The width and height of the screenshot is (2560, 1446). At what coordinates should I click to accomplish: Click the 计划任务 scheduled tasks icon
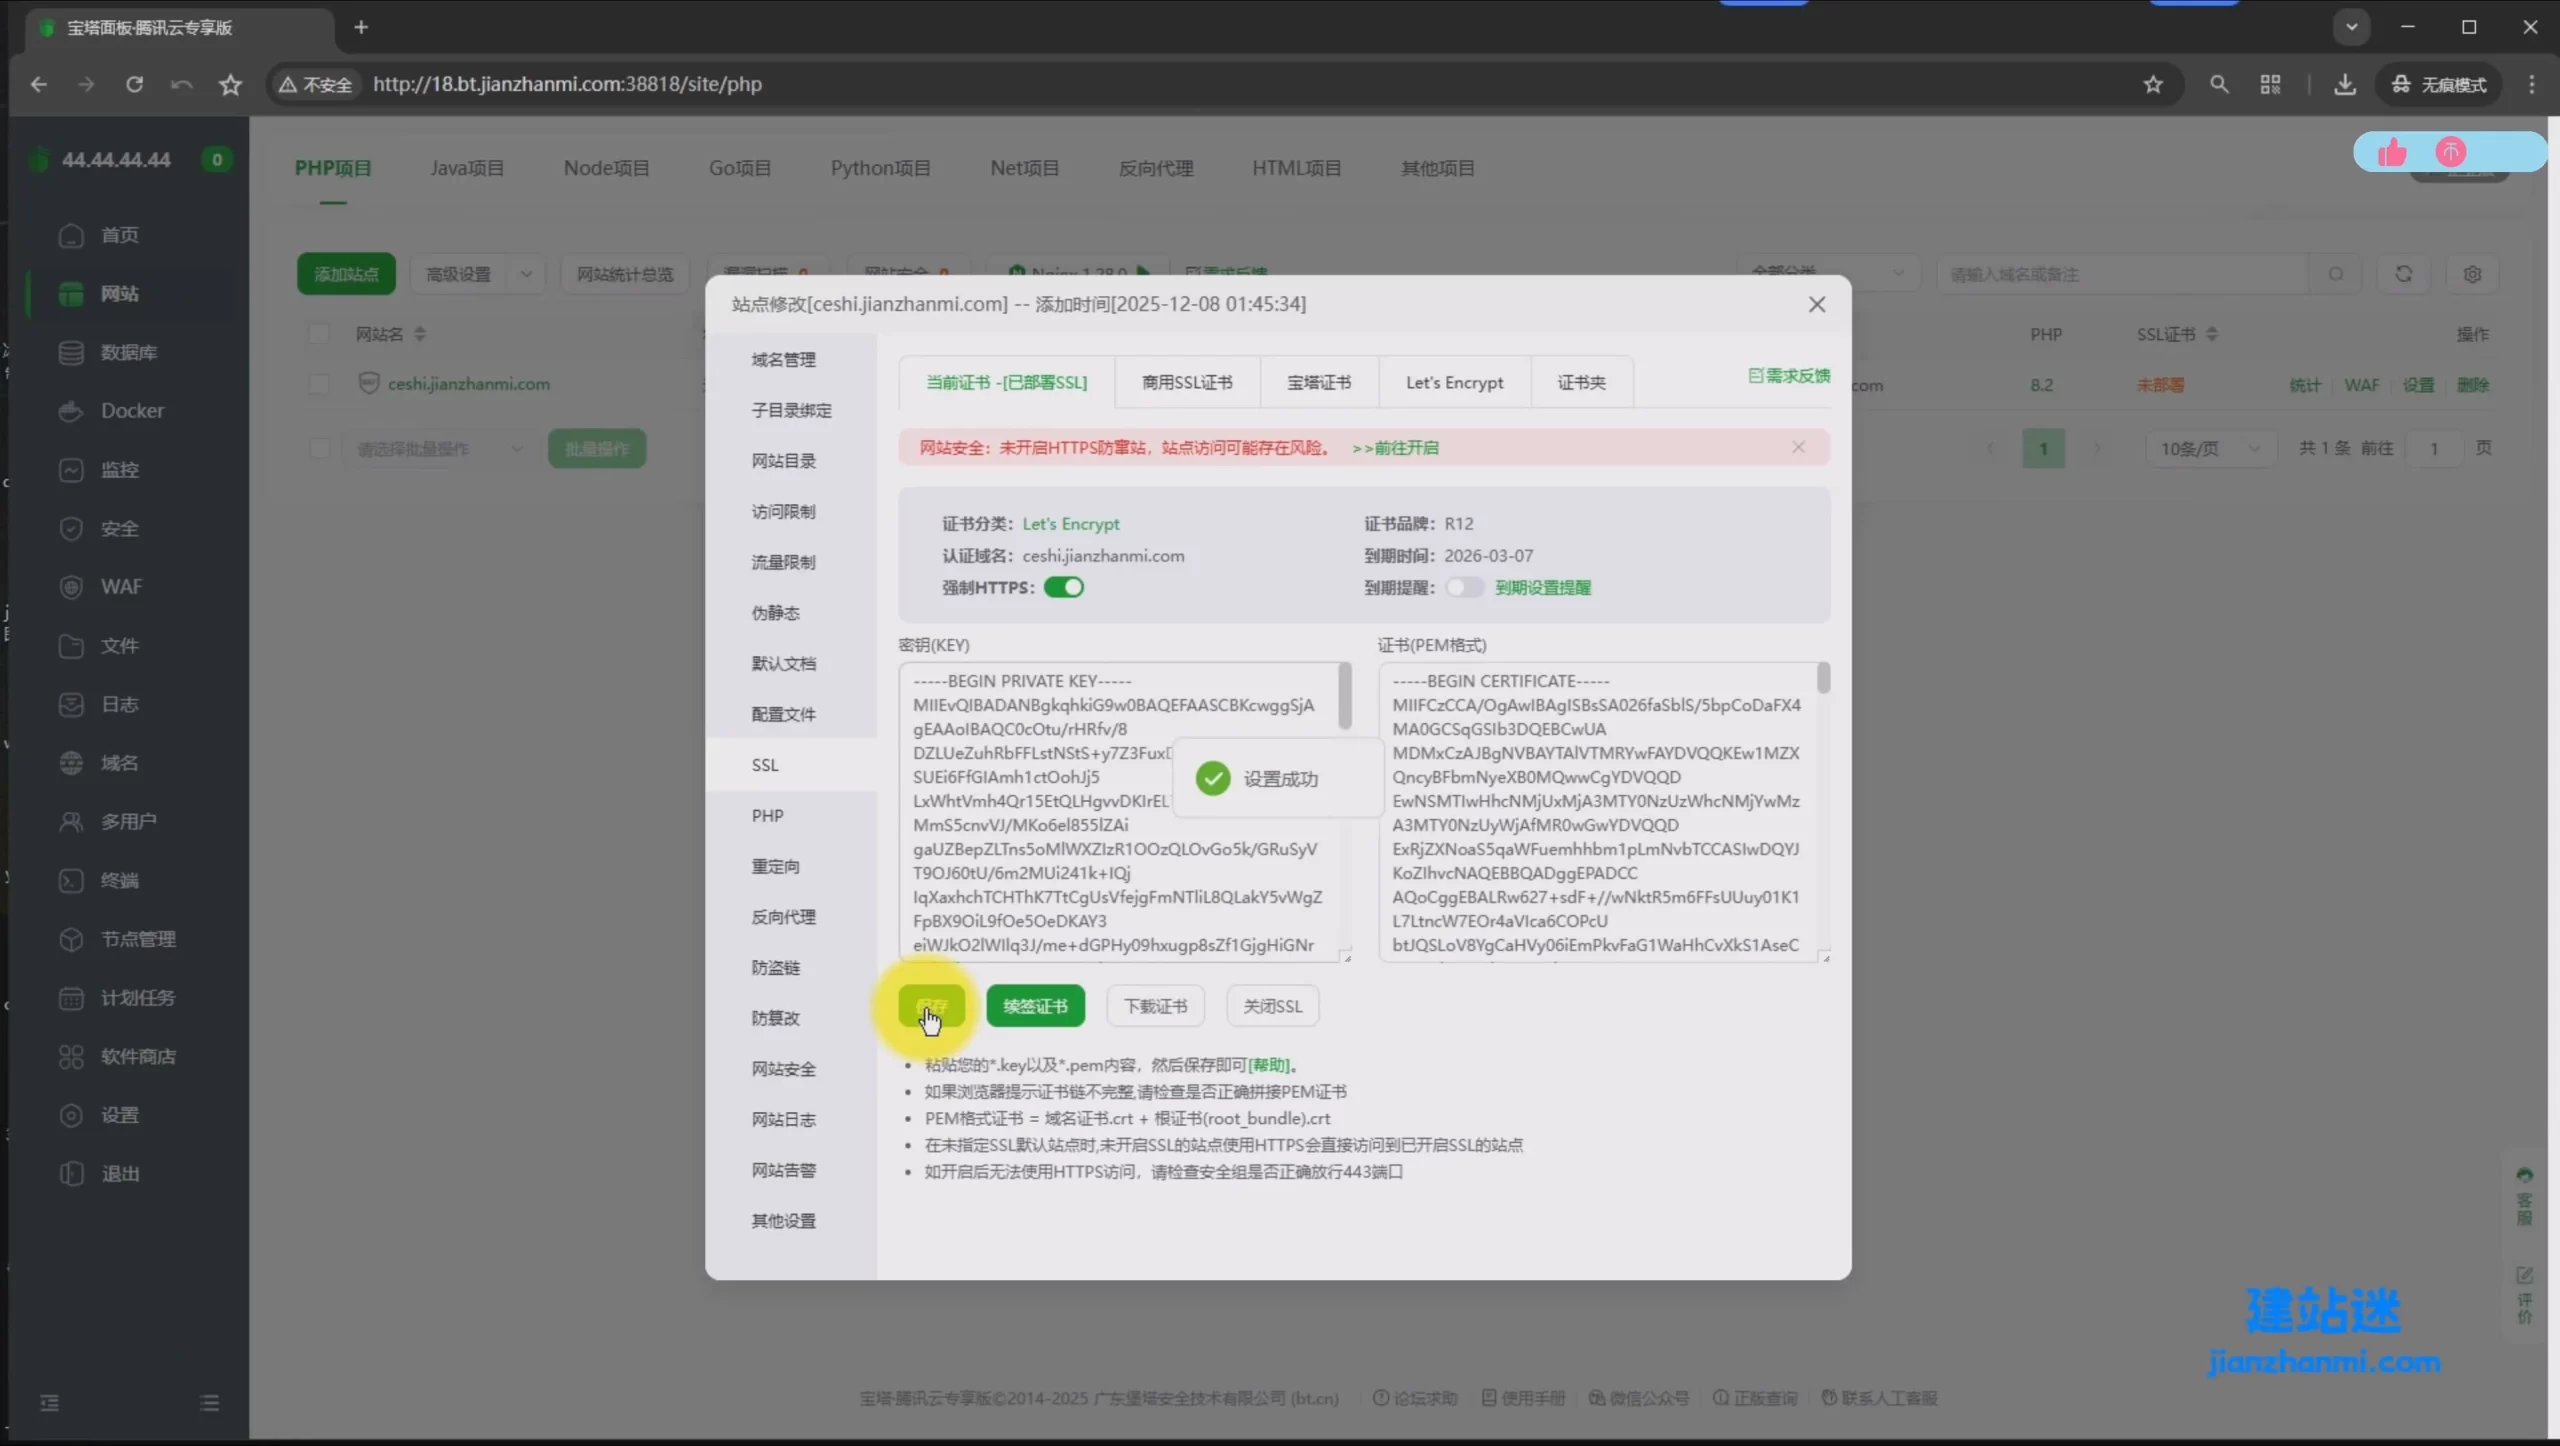71,998
